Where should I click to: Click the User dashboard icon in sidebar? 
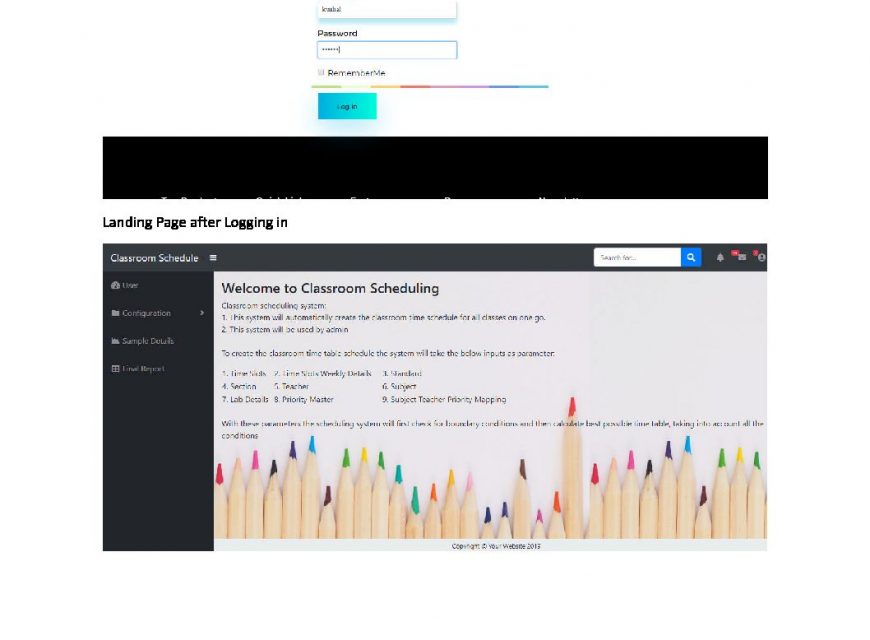(115, 285)
